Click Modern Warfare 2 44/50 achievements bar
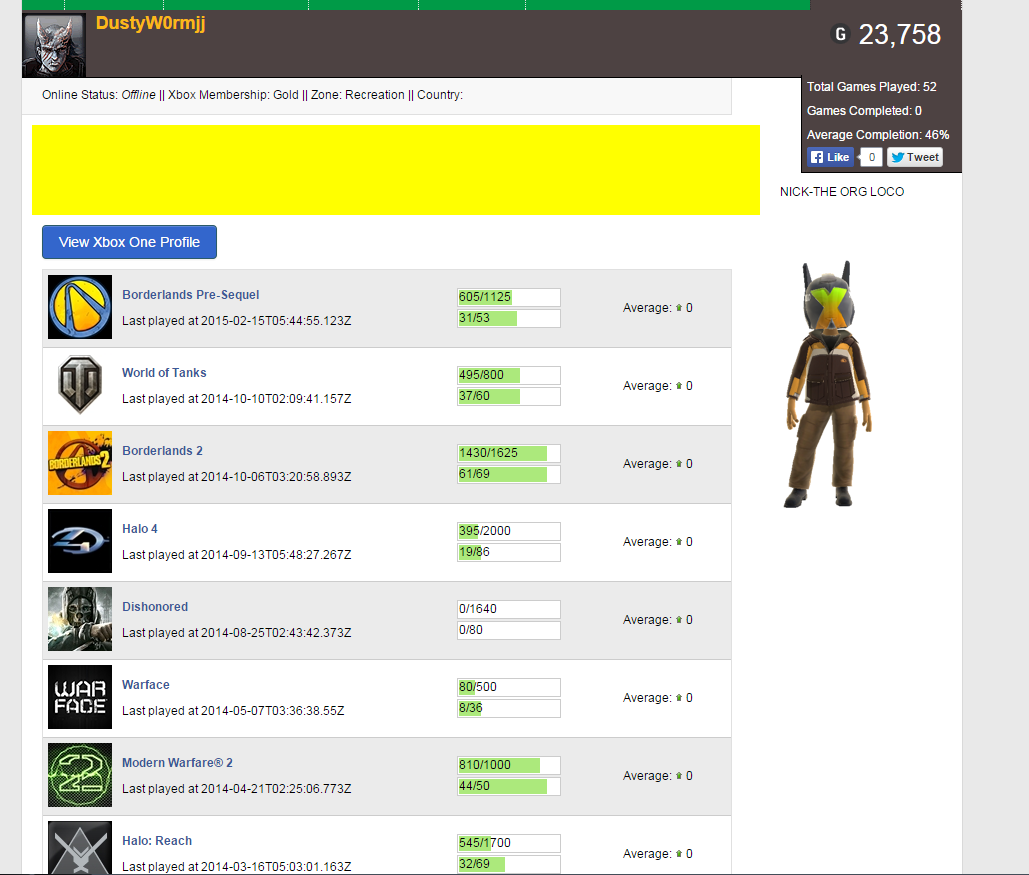1029x875 pixels. pos(509,786)
